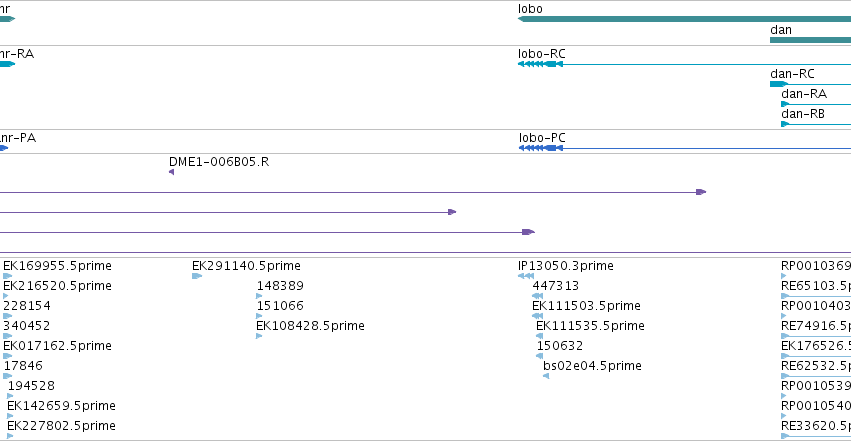Click the DME1-006B05.R purple arrow glyph

[x=172, y=172]
